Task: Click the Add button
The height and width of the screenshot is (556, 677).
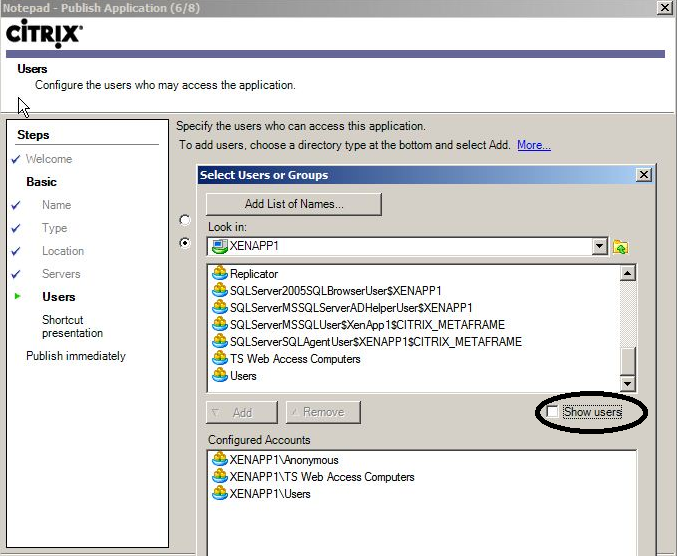Action: (242, 412)
